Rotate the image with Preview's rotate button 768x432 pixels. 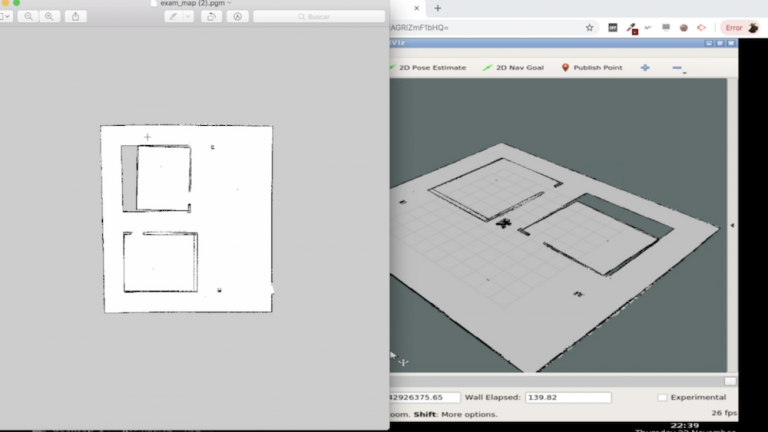[211, 16]
